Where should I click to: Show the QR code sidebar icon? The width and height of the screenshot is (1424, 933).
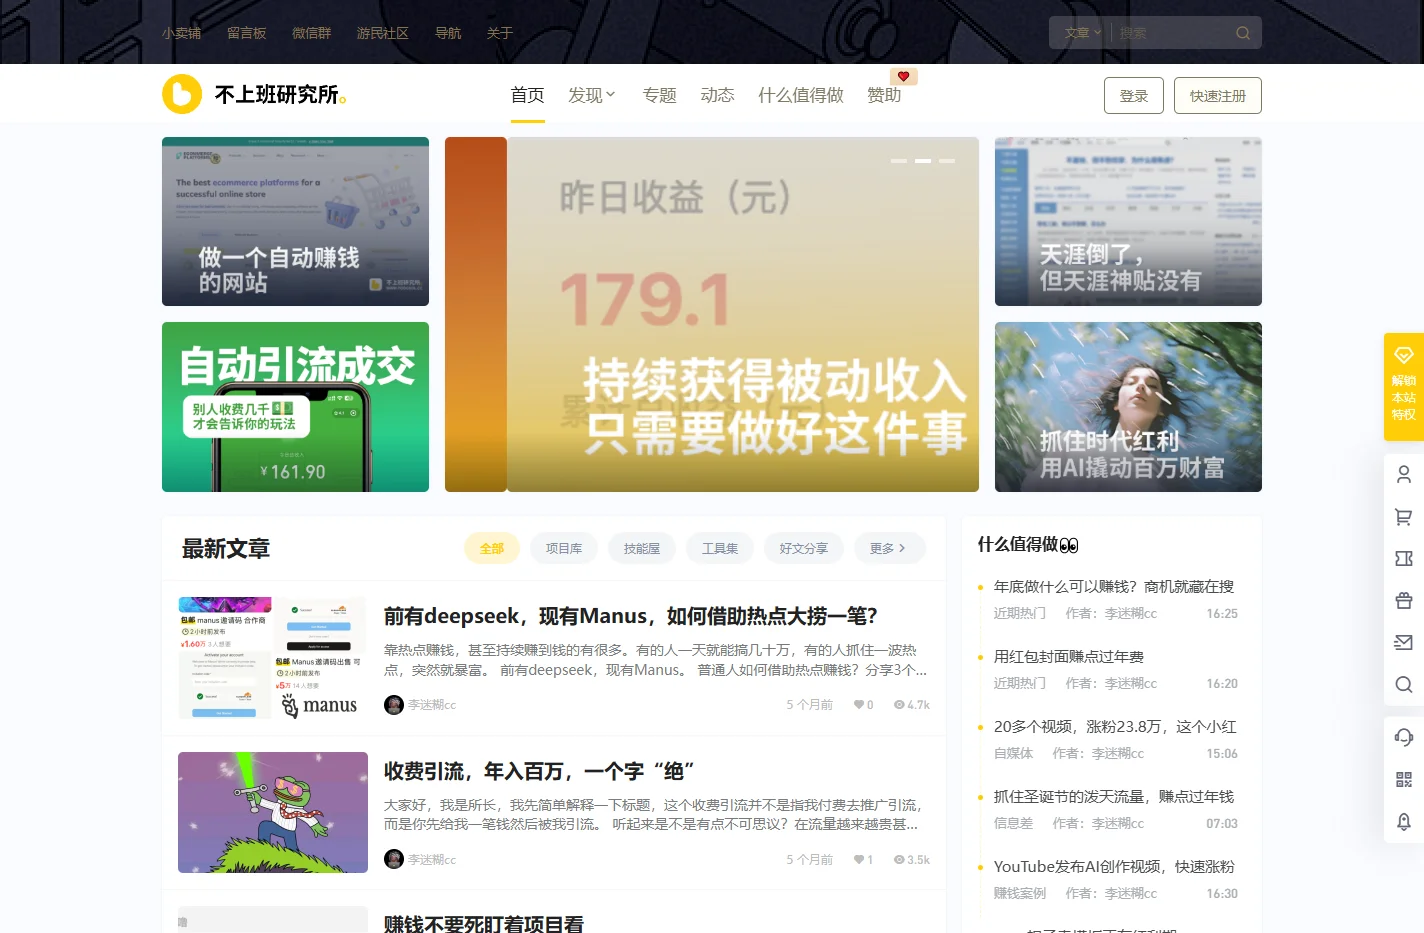(x=1404, y=779)
